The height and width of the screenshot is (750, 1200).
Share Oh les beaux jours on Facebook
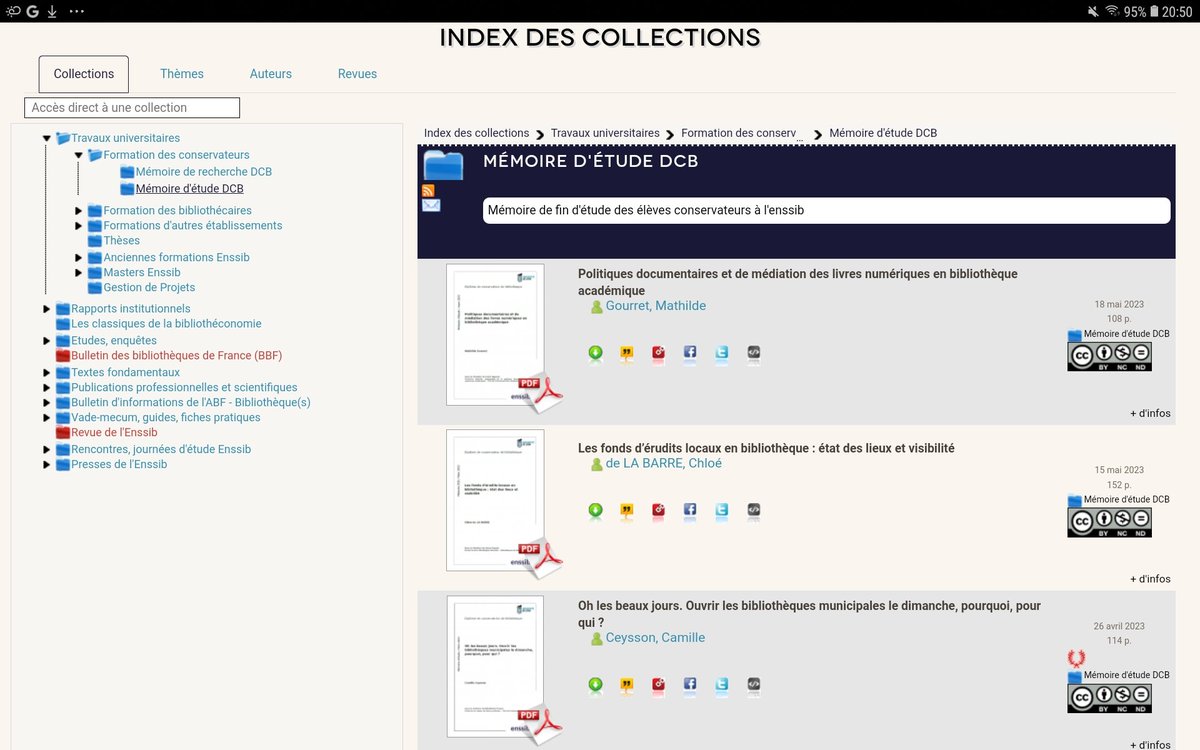click(x=690, y=685)
